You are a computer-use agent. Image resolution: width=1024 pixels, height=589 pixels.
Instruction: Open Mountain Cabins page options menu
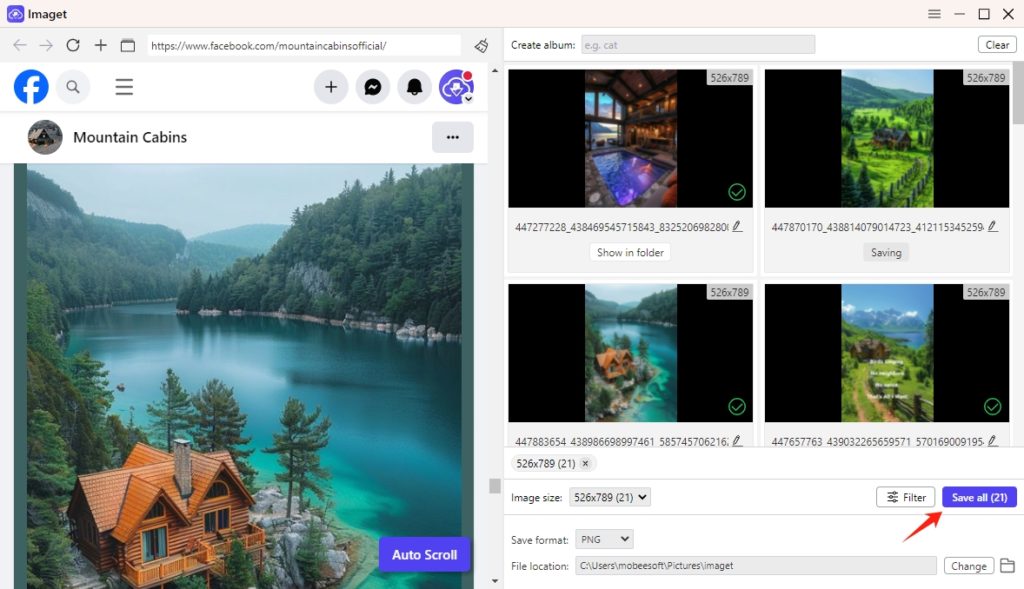[453, 137]
